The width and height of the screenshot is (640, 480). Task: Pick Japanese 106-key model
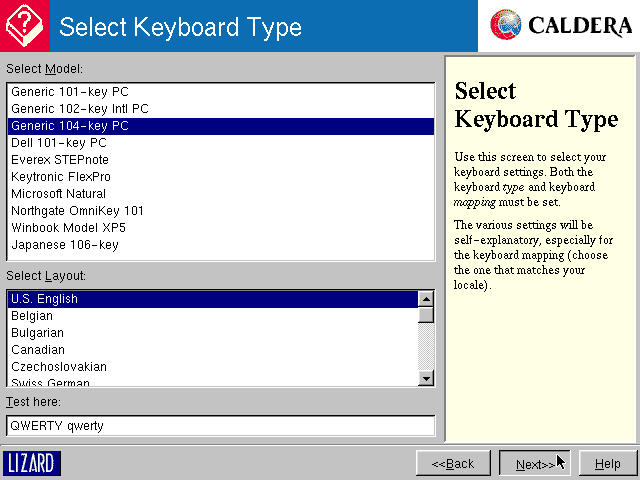coord(64,245)
